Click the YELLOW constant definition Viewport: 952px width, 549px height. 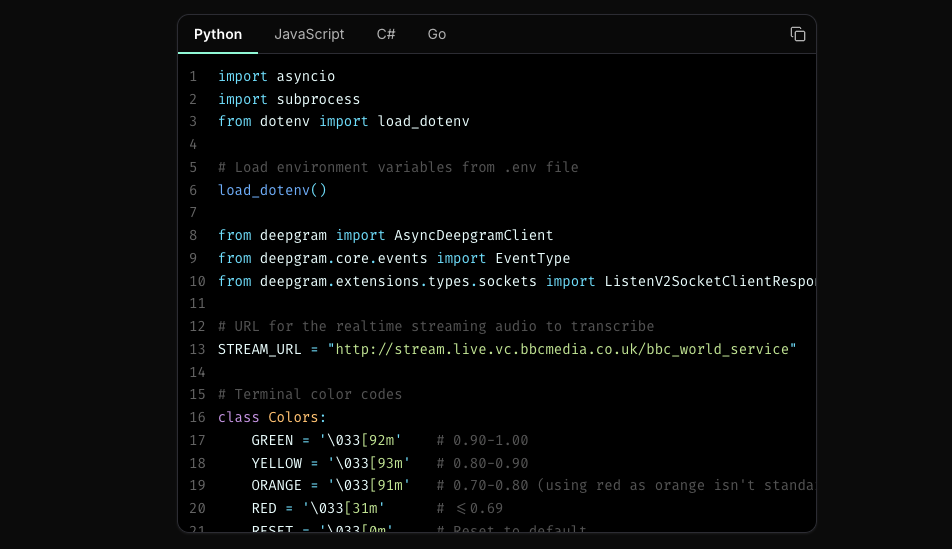click(x=276, y=463)
